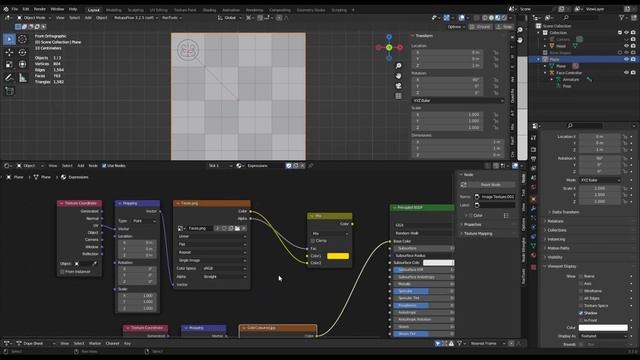
Task: Open the Mix blend type dropdown in Mix node
Action: [330, 234]
